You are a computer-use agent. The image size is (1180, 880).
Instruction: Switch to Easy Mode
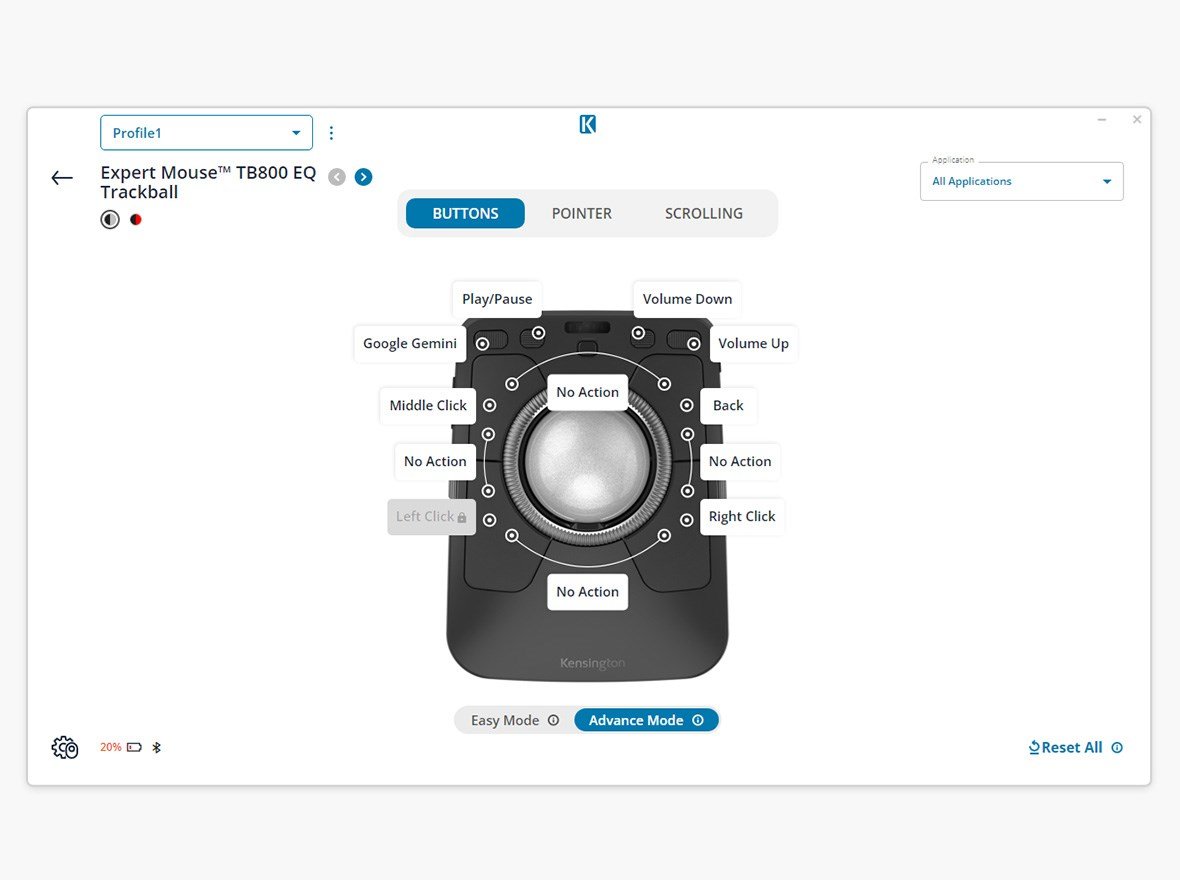tap(505, 720)
